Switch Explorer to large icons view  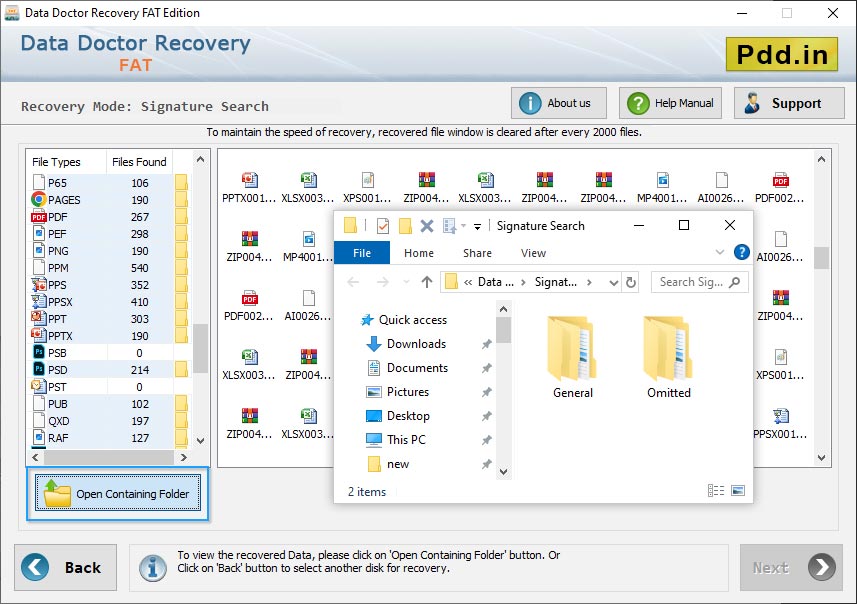[x=738, y=490]
